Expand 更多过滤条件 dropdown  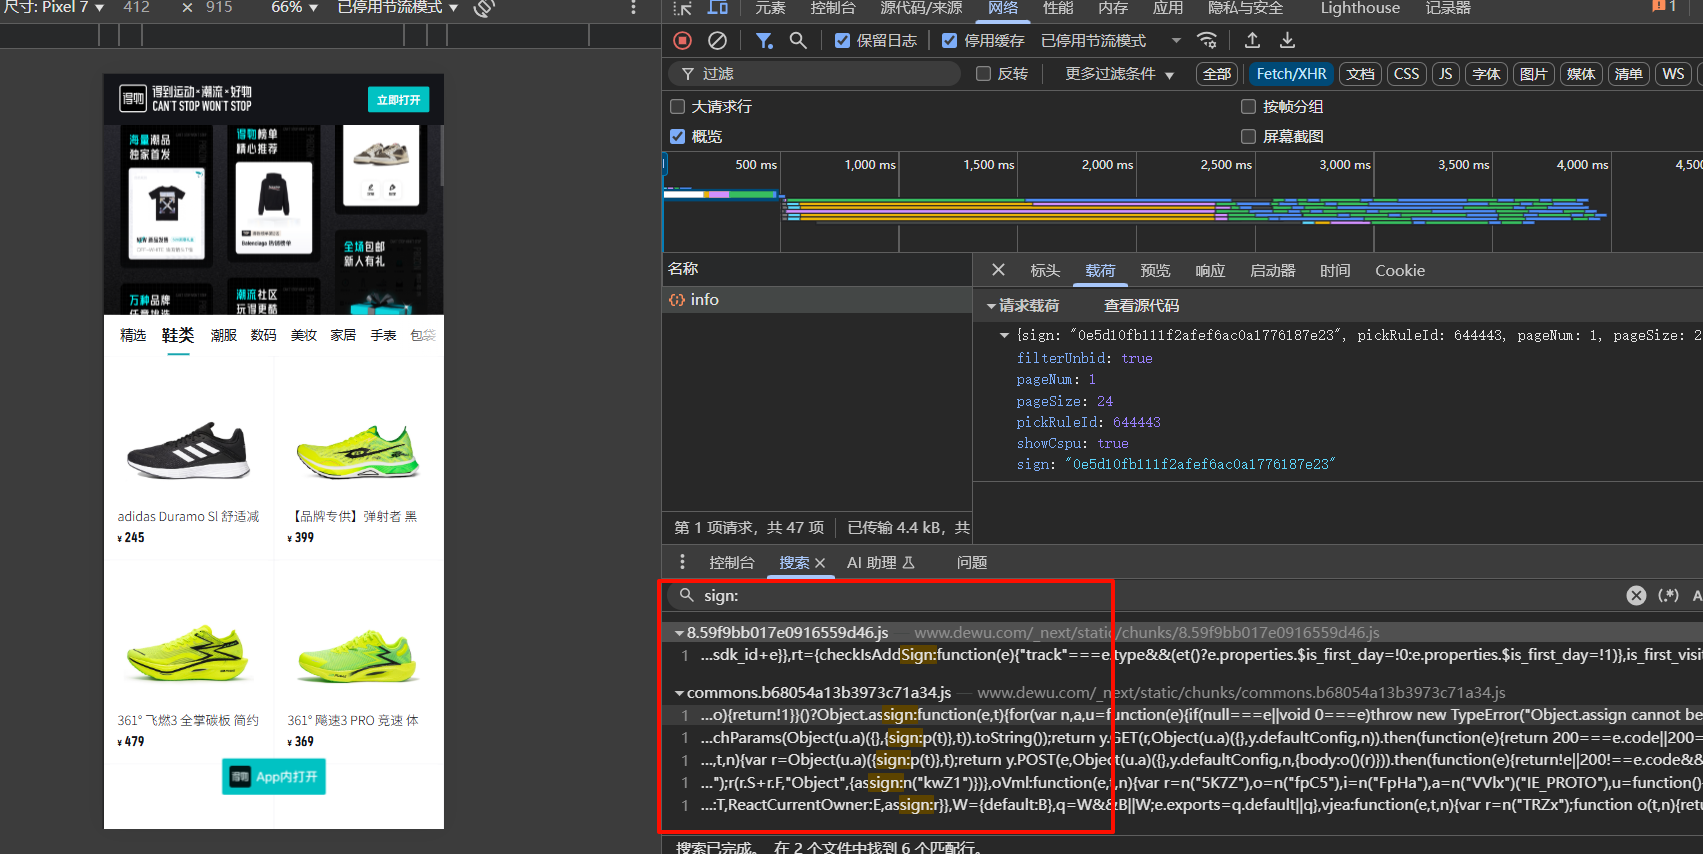1119,74
